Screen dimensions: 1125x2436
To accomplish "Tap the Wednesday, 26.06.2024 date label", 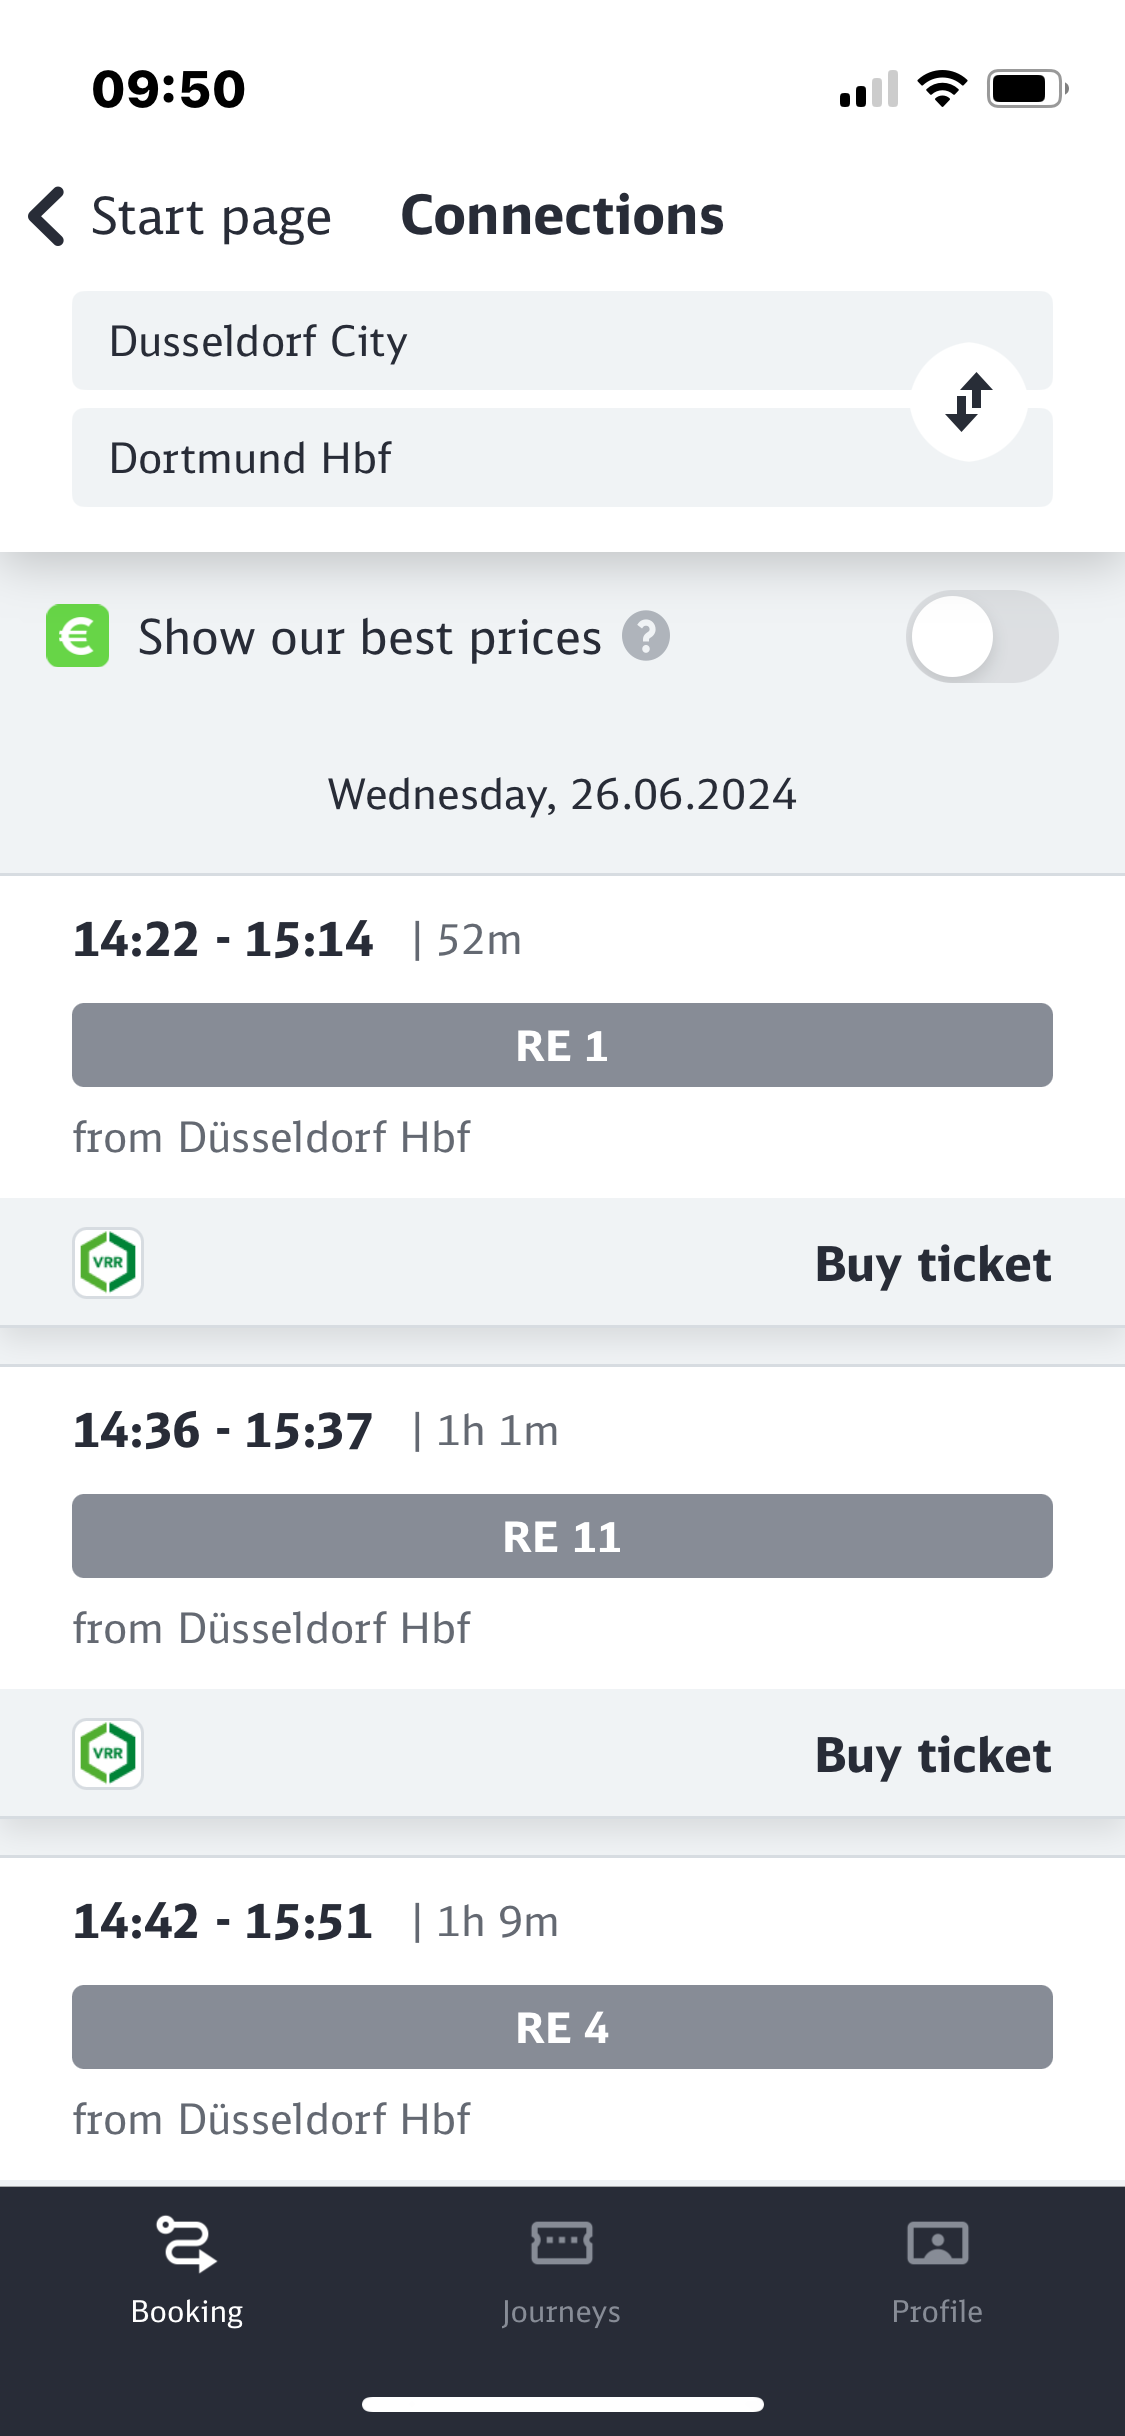I will (562, 795).
